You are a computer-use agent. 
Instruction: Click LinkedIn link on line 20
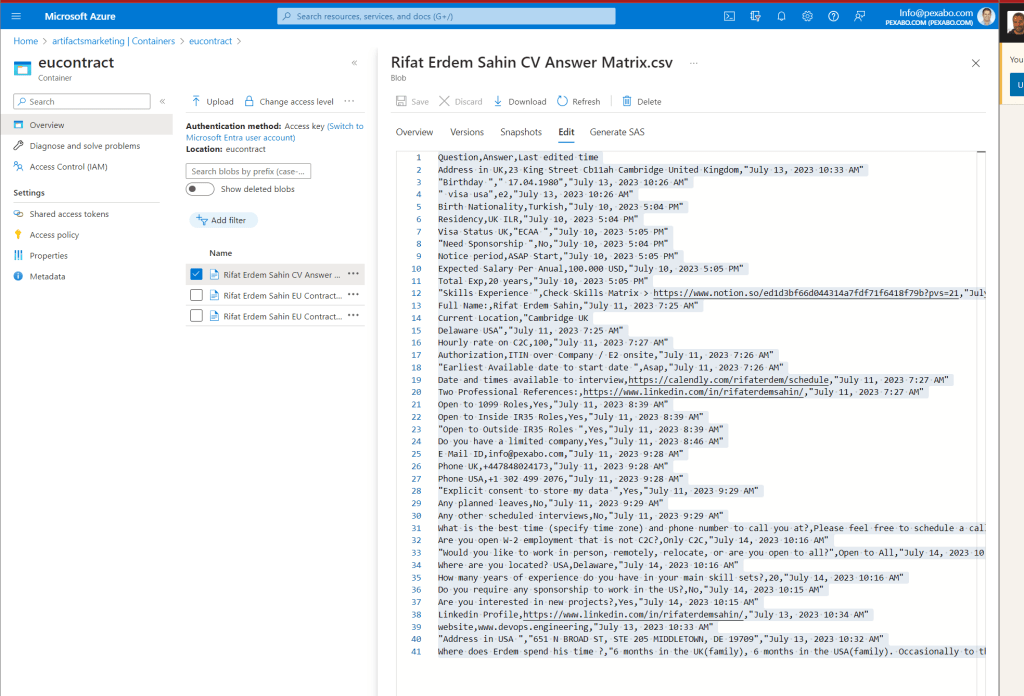tap(694, 392)
